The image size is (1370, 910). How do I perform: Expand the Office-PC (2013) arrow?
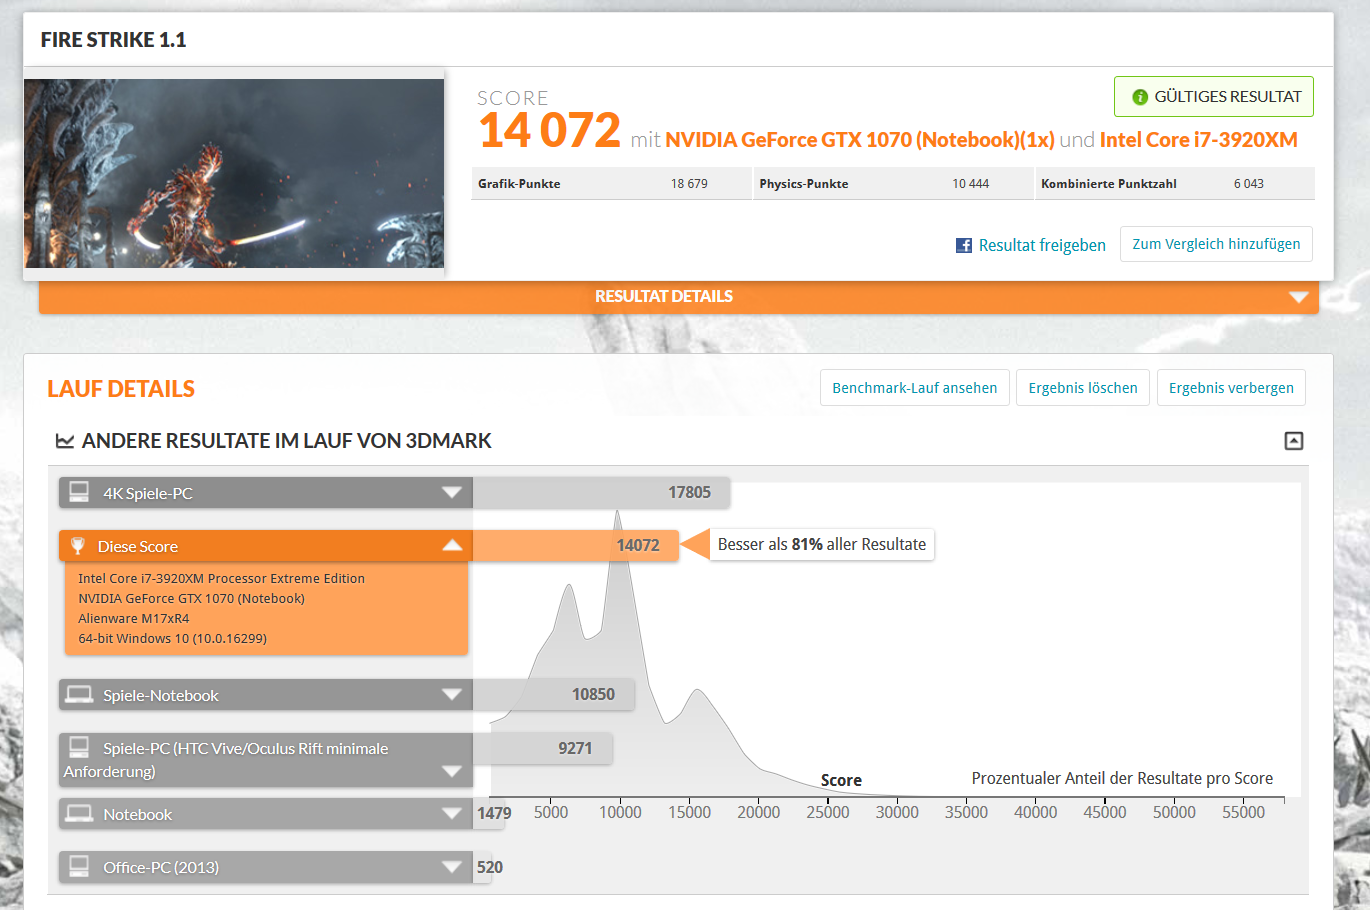click(452, 867)
